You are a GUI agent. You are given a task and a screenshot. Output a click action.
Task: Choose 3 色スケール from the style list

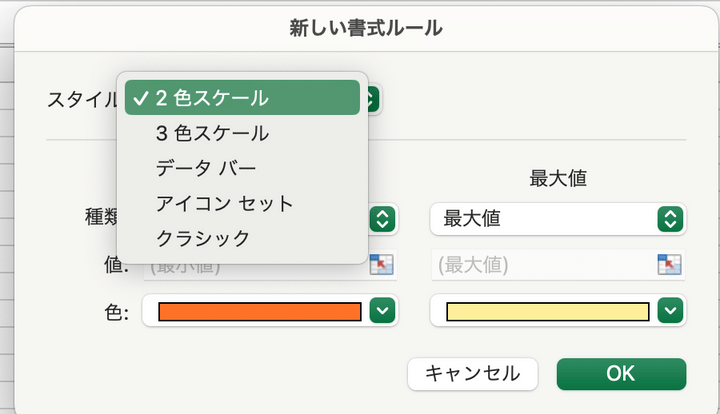tap(212, 133)
